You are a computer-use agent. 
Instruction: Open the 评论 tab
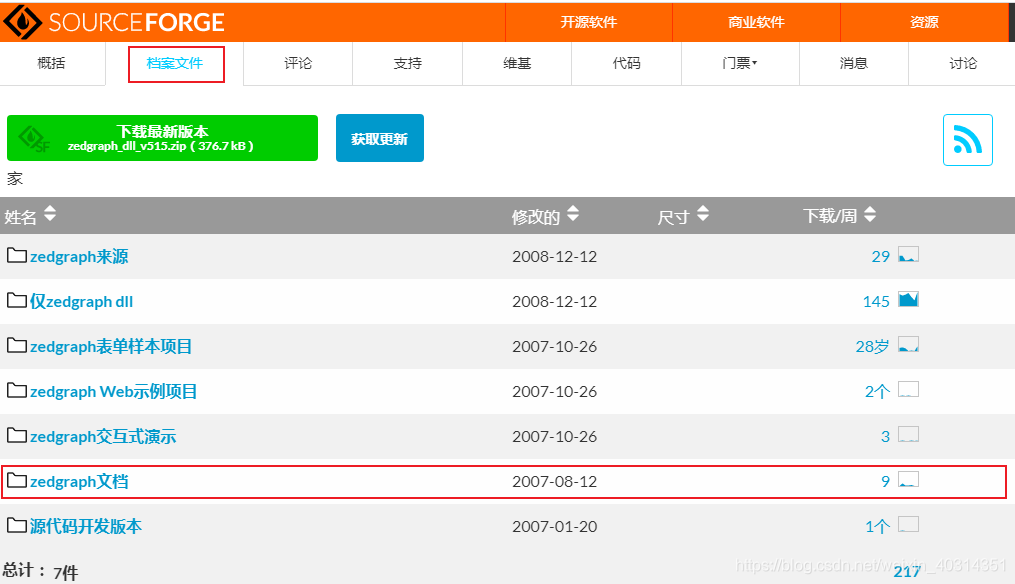(x=298, y=63)
